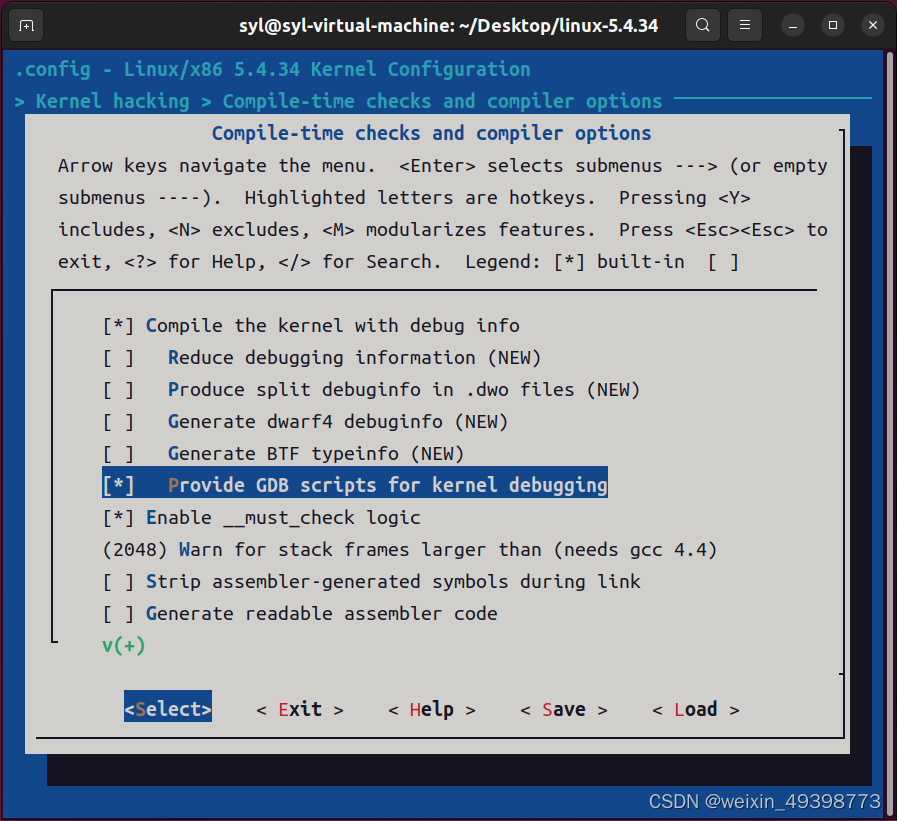Minimize the terminal window
Screen dimensions: 897x821
click(x=793, y=26)
